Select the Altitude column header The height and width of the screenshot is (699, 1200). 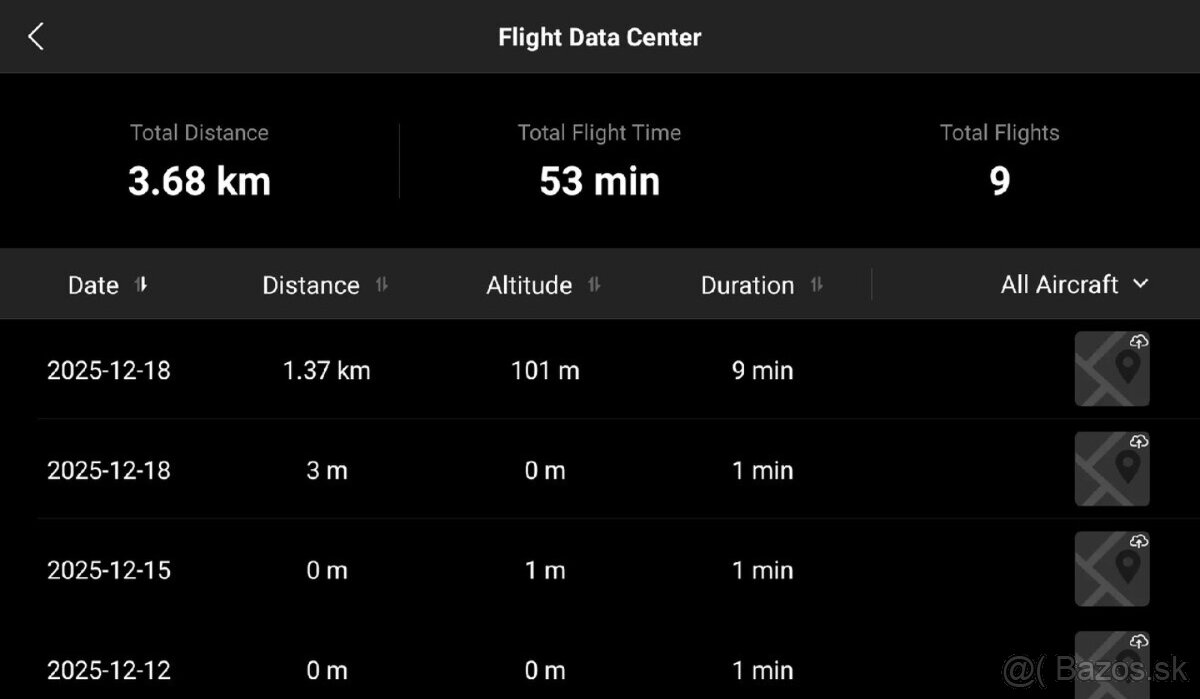[x=529, y=284]
